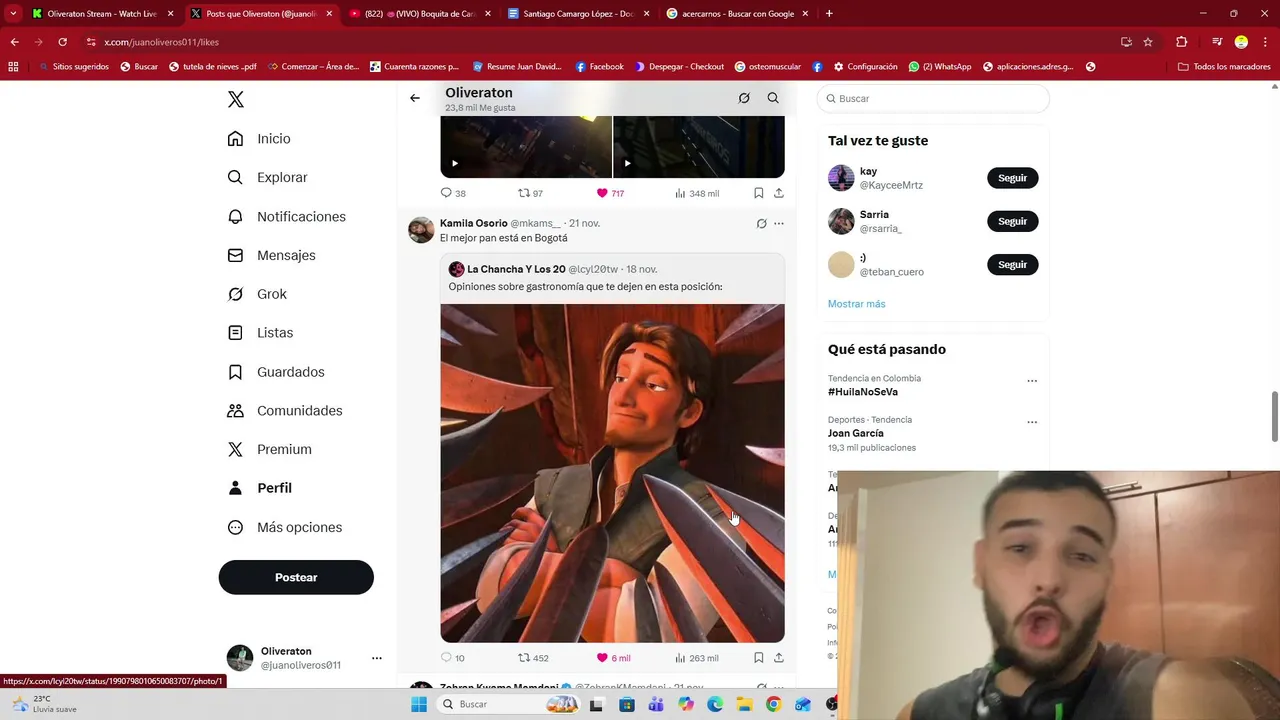Bookmark the Kamila Osorio post
The width and height of the screenshot is (1280, 720).
pyautogui.click(x=758, y=658)
